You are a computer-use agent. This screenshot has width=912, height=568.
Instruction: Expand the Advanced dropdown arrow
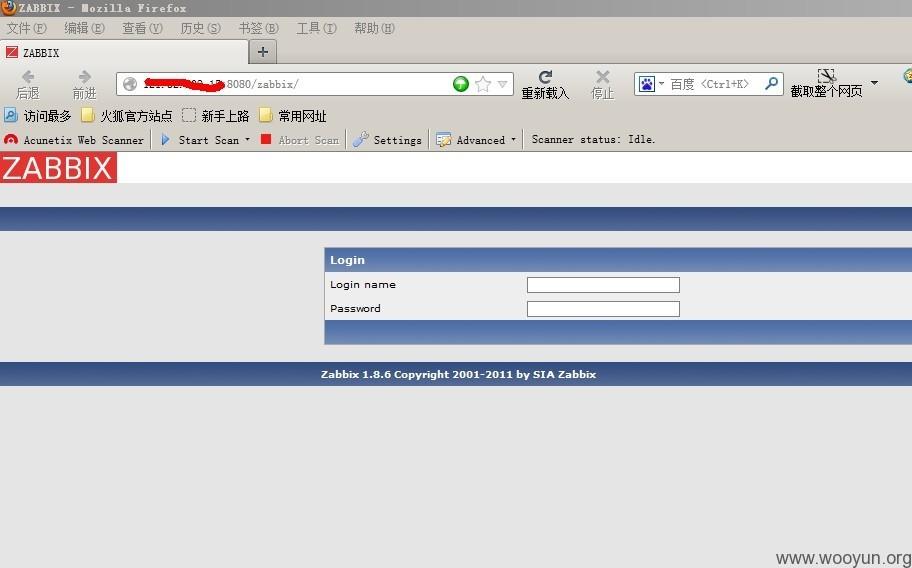click(x=513, y=140)
